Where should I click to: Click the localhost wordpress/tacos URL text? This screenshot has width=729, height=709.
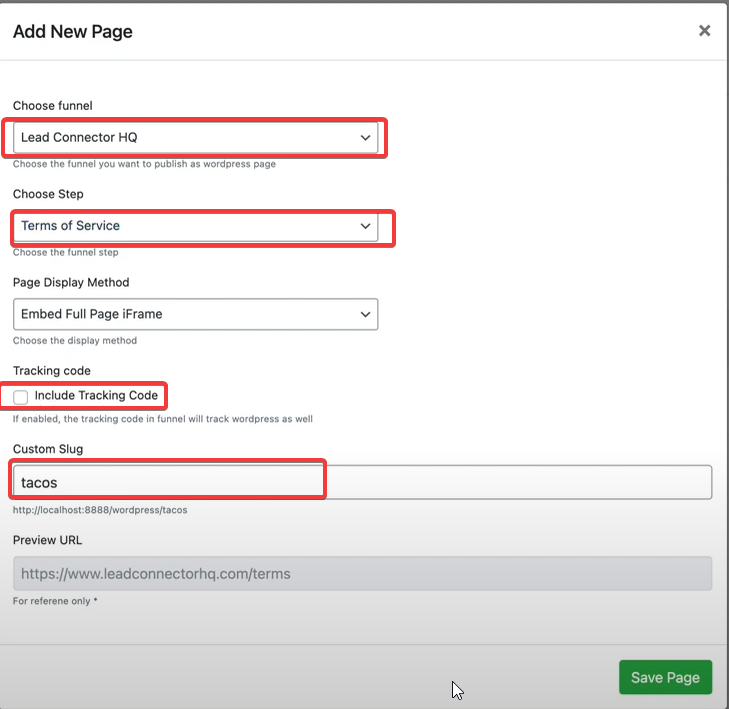[x=100, y=510]
